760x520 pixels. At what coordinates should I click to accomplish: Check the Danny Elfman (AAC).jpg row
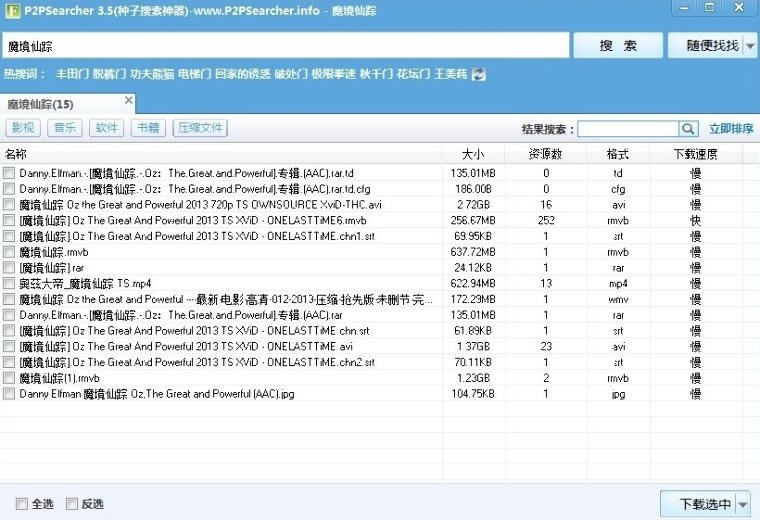9,394
